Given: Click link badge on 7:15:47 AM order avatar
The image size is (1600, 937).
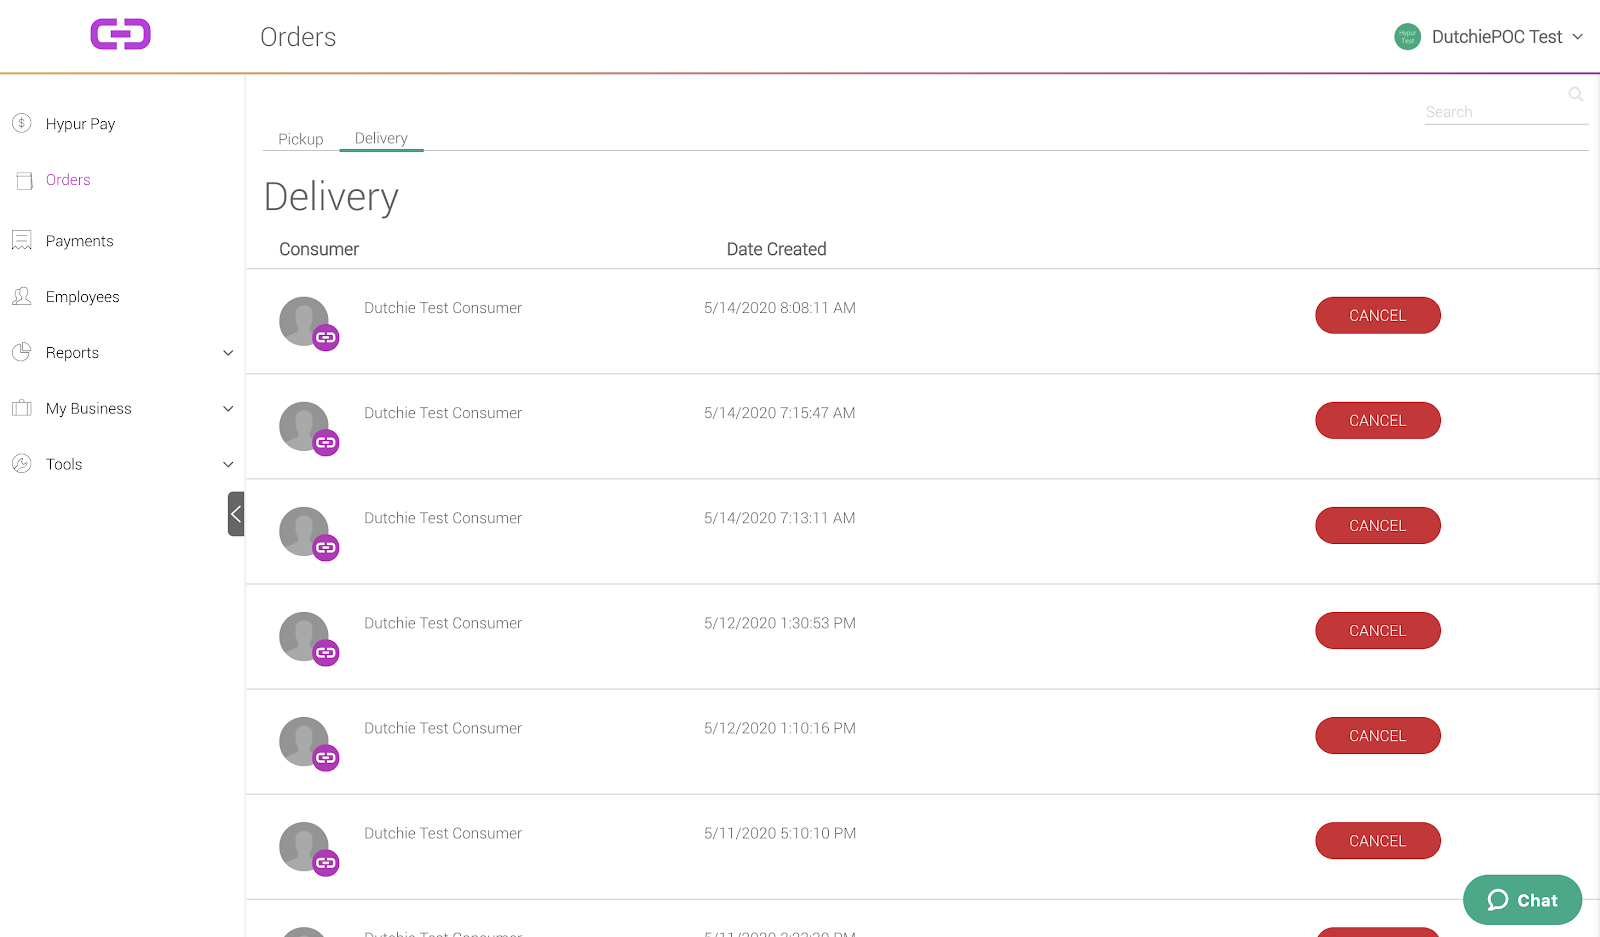Looking at the screenshot, I should (326, 443).
